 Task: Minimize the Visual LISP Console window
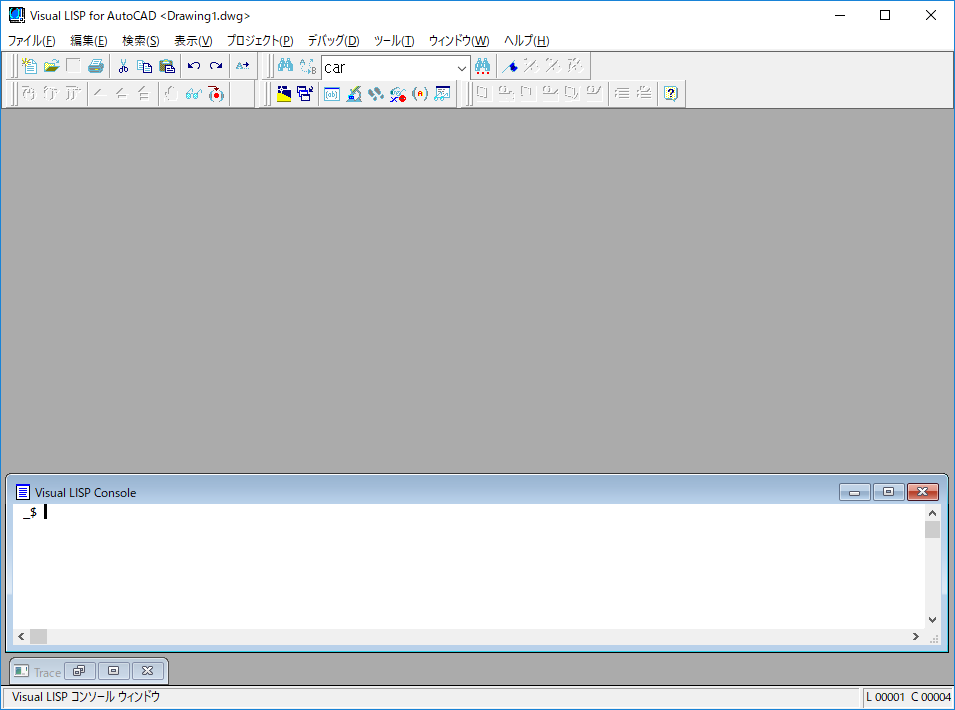click(x=855, y=492)
